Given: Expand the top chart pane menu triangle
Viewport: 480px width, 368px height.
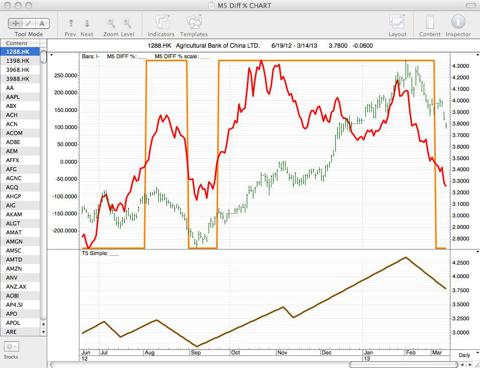Looking at the screenshot, I should (52, 55).
